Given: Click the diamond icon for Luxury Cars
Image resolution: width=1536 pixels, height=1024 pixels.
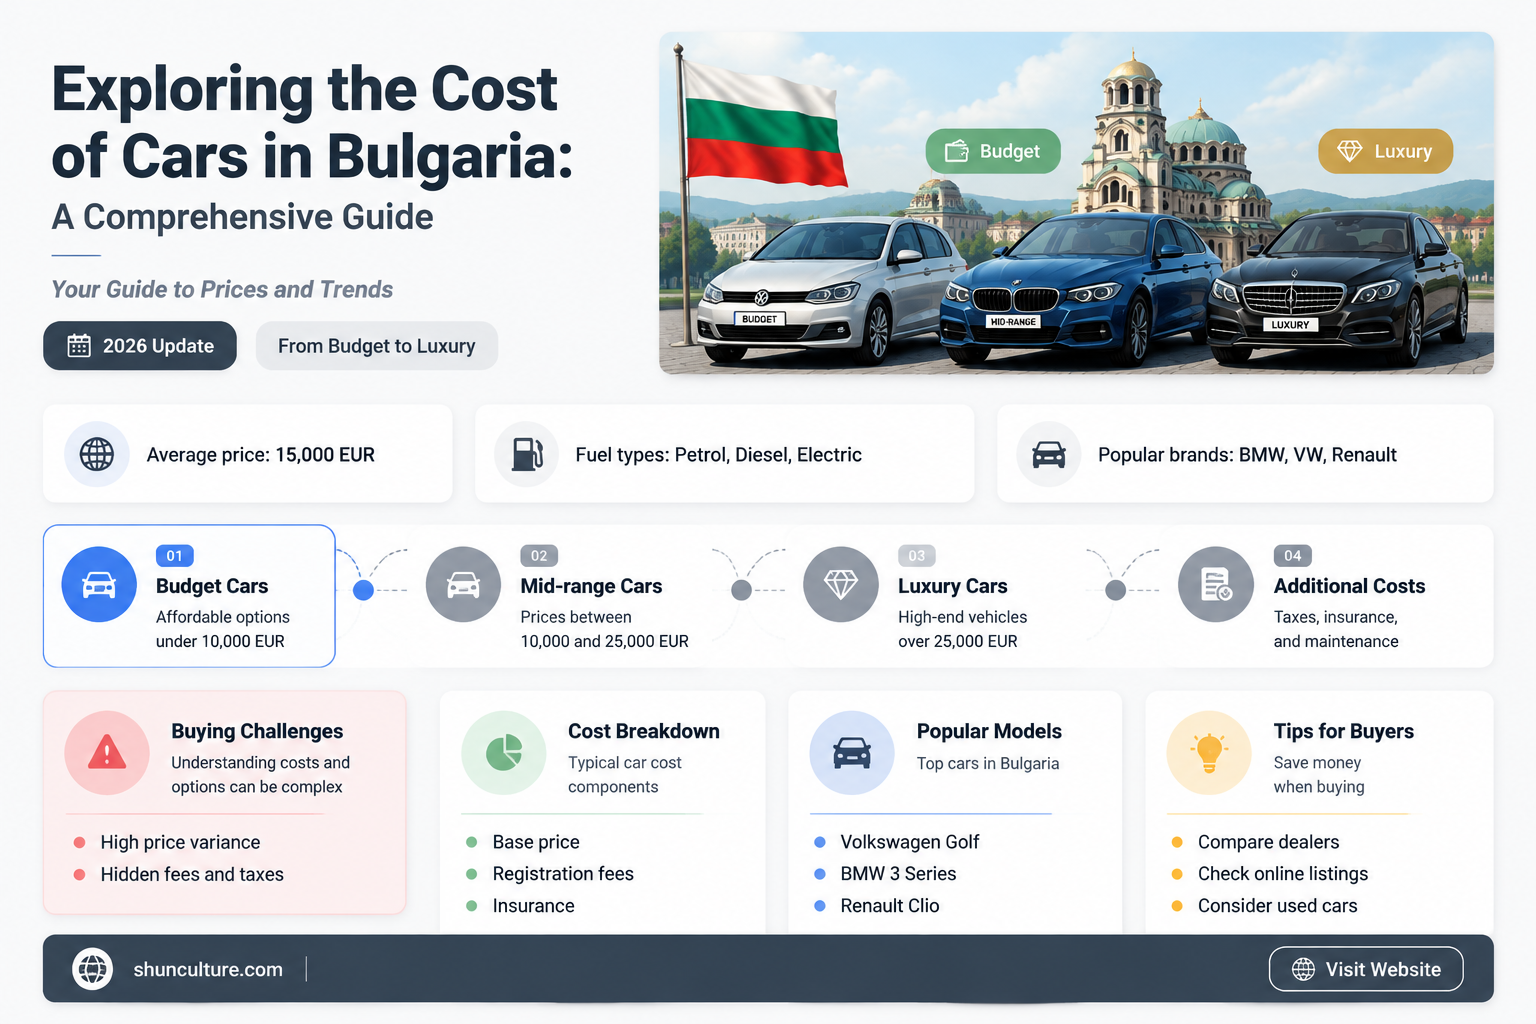Looking at the screenshot, I should [841, 584].
